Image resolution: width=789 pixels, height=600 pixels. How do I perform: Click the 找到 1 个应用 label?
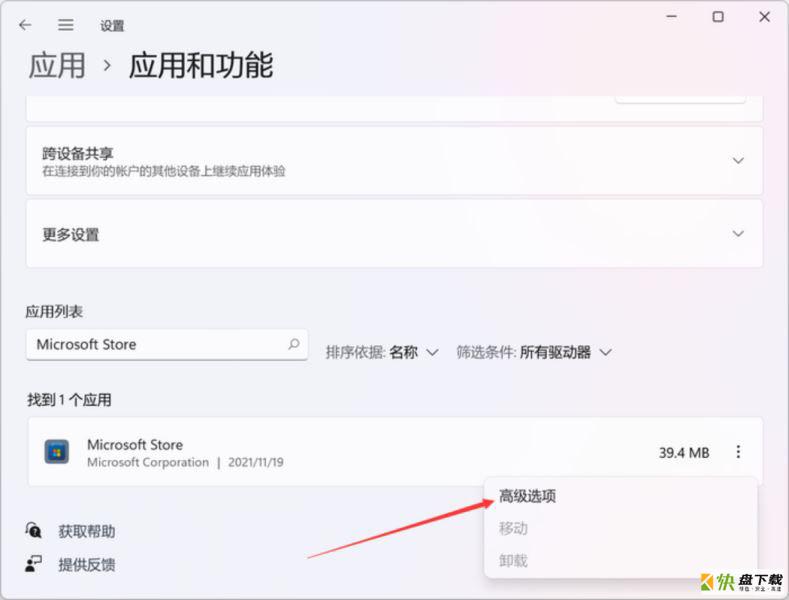69,400
